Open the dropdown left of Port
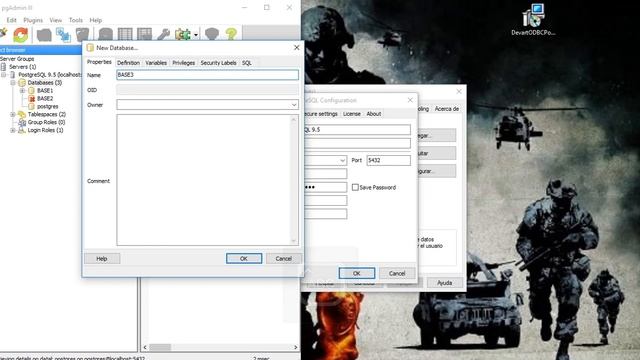640x360 pixels. coord(342,160)
